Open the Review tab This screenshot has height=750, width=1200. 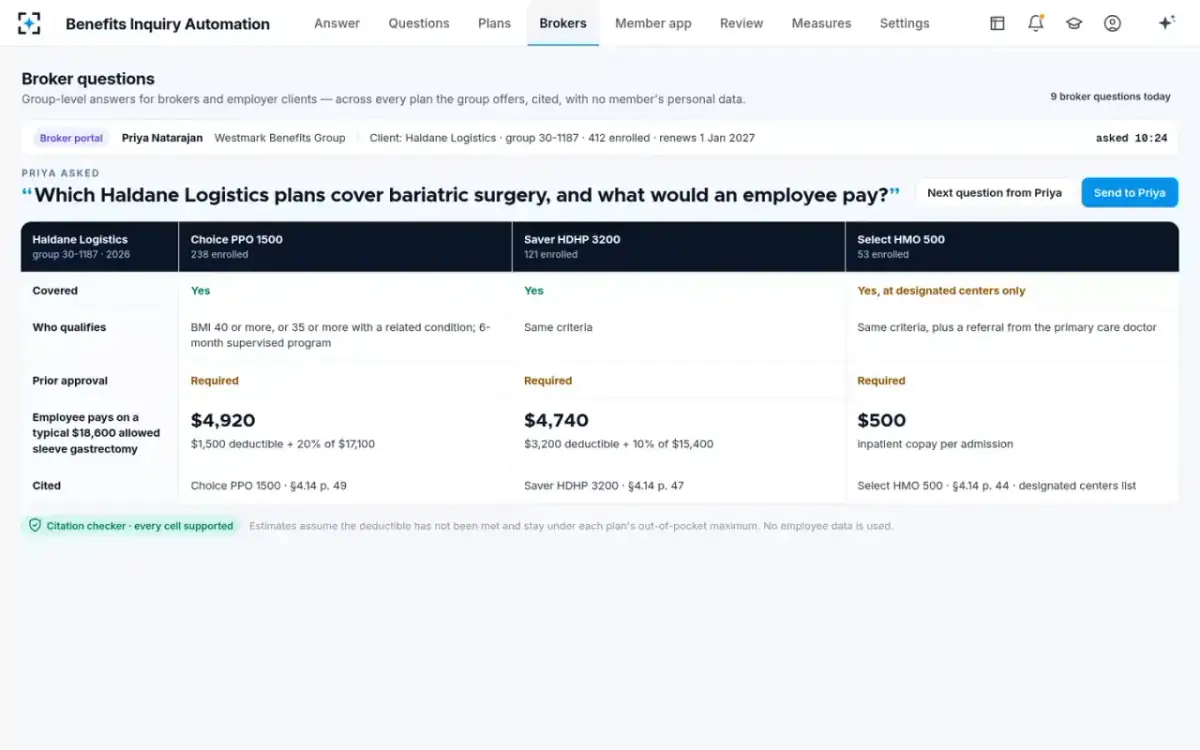pos(741,23)
